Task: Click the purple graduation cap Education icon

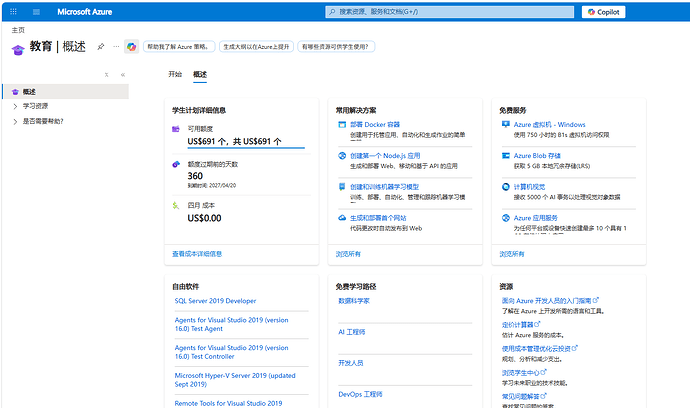Action: [x=18, y=49]
